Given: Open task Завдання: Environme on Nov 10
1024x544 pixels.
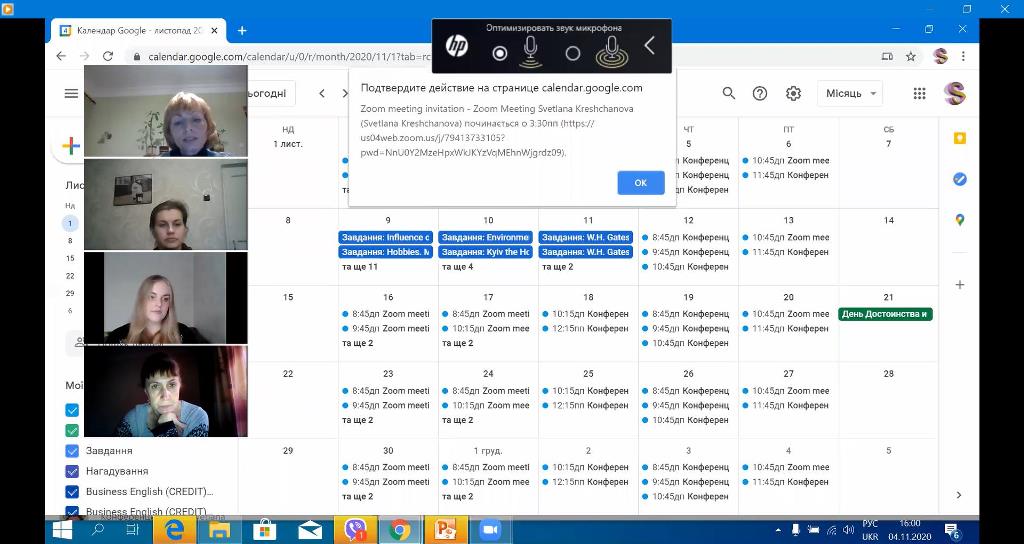Looking at the screenshot, I should point(485,237).
